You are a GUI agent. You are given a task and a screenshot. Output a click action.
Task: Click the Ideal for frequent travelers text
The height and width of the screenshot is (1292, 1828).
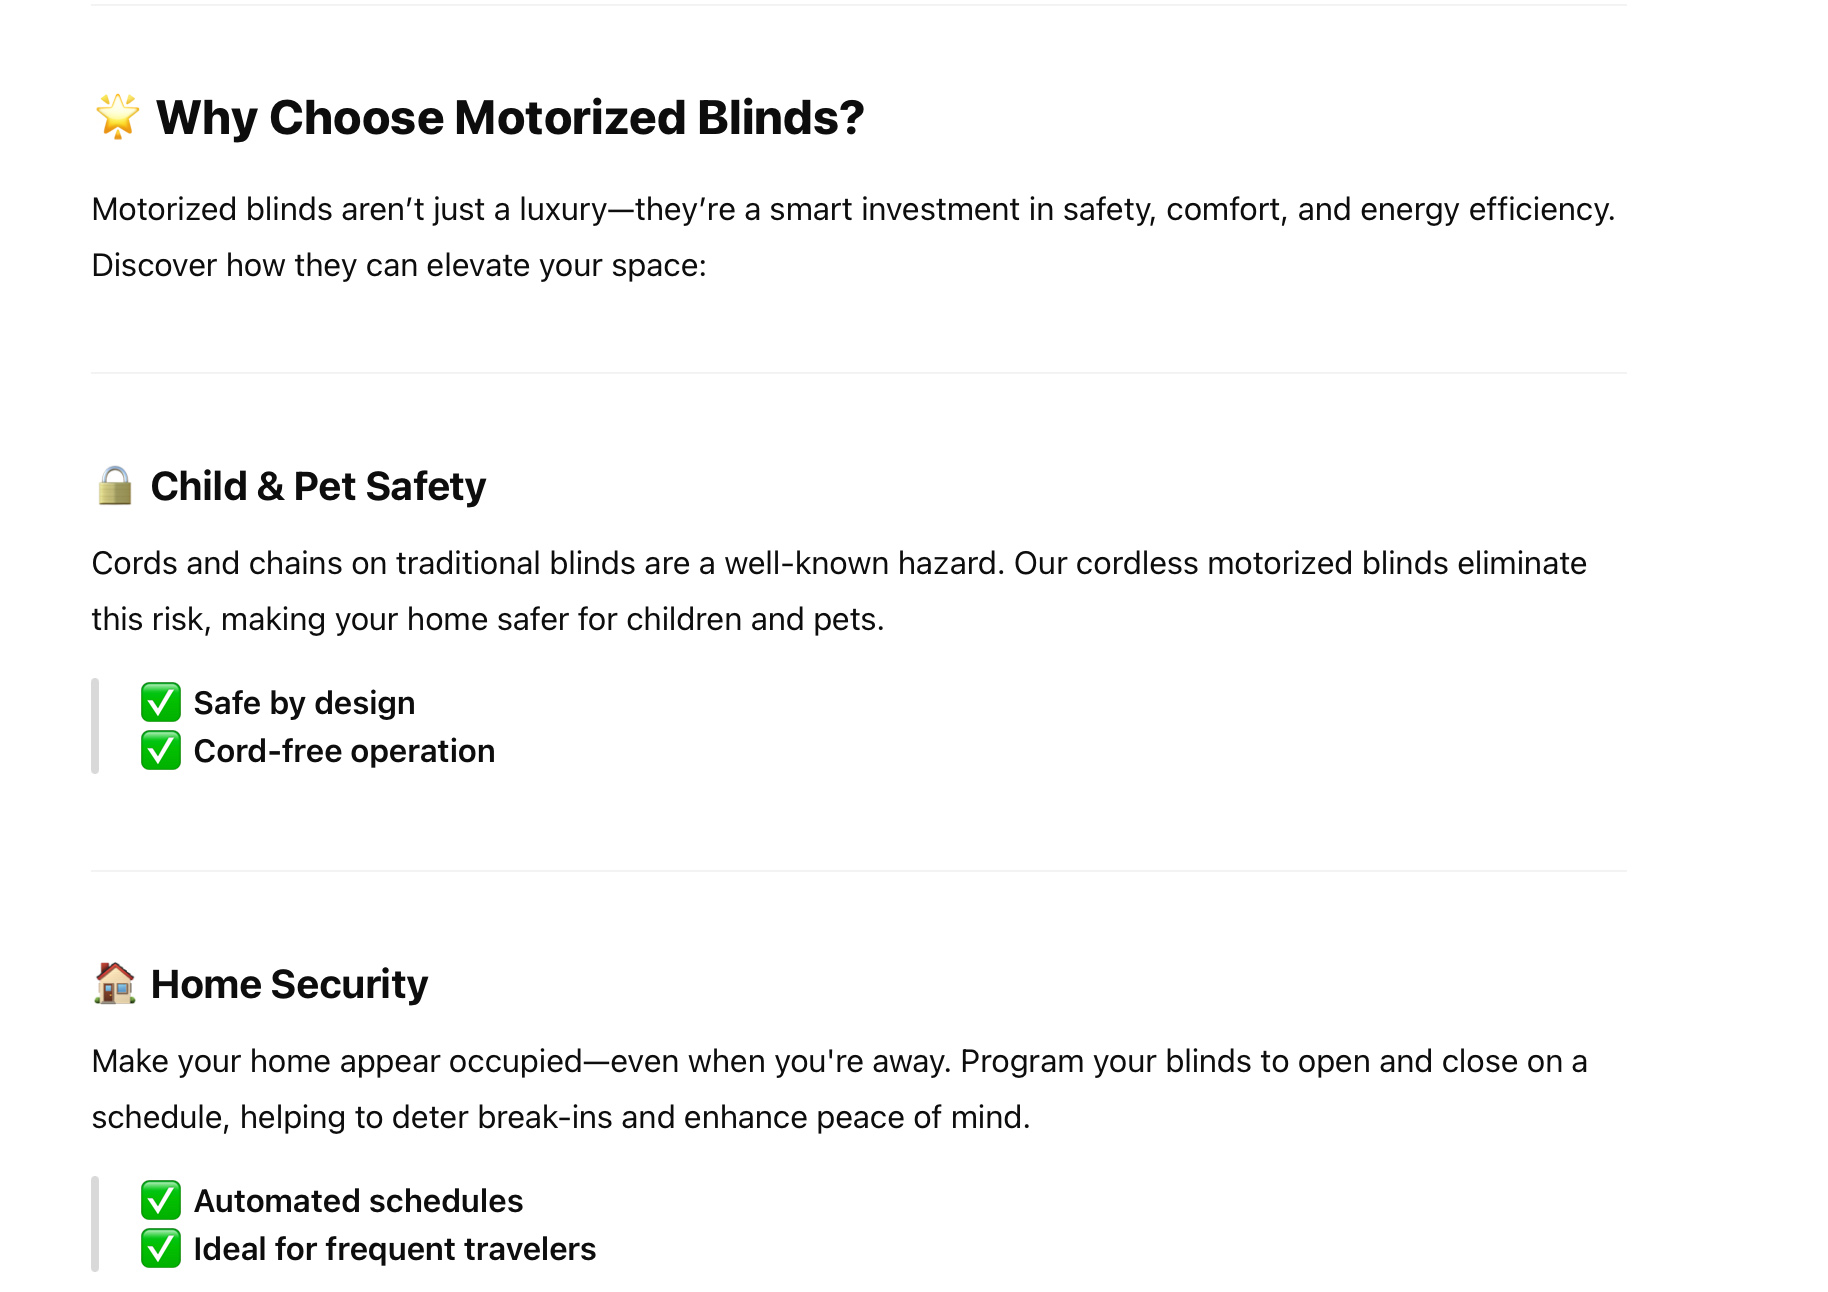point(394,1249)
